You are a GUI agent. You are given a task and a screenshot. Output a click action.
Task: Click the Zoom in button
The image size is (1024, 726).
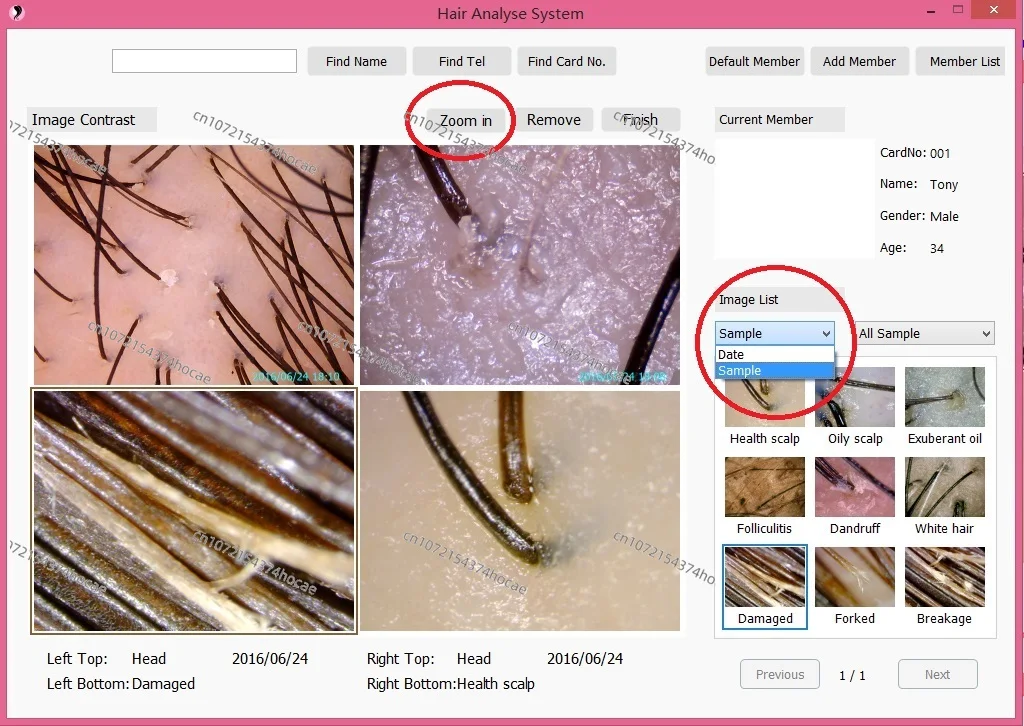tap(466, 120)
